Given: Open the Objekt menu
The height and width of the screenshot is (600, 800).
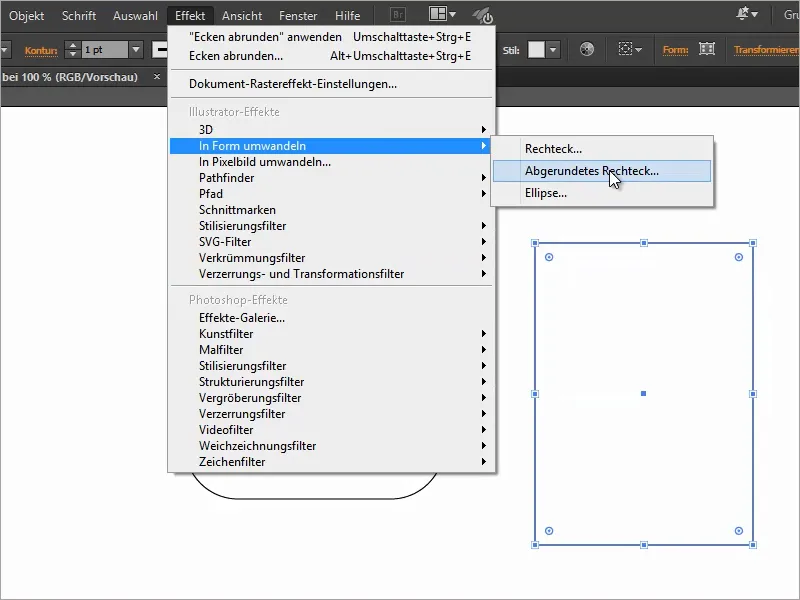Looking at the screenshot, I should (x=27, y=16).
